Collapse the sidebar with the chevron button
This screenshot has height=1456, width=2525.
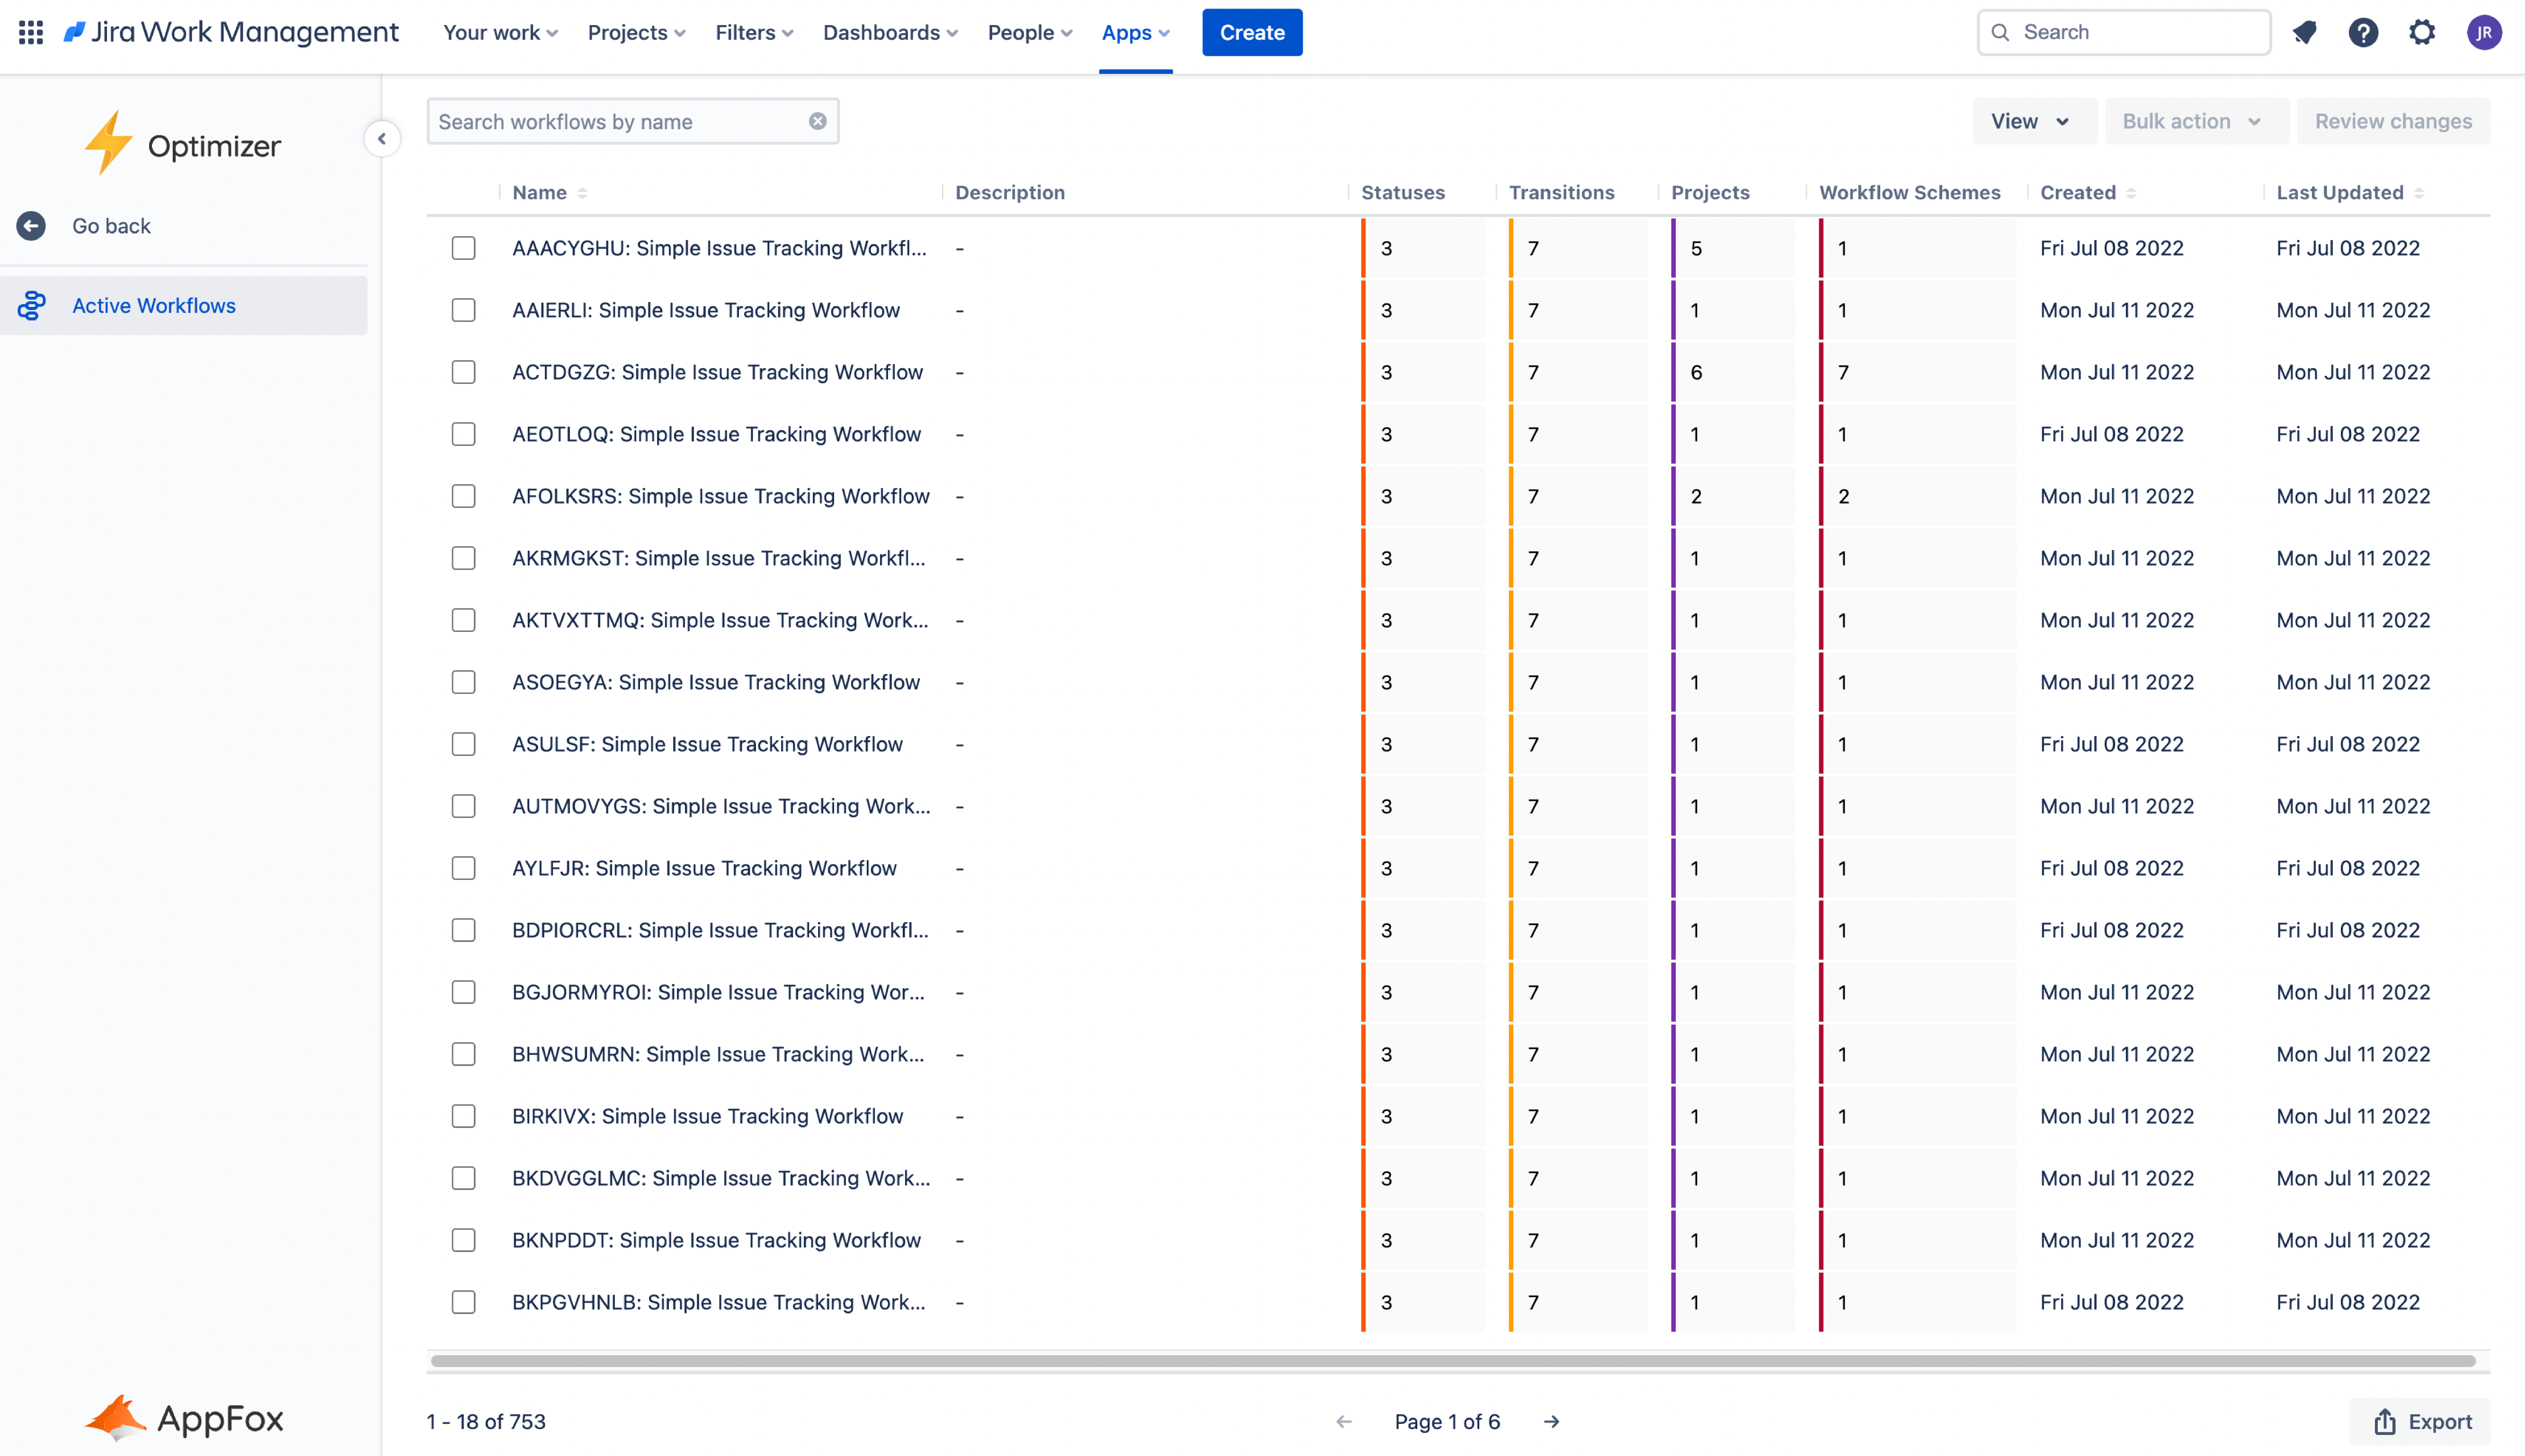pyautogui.click(x=382, y=138)
